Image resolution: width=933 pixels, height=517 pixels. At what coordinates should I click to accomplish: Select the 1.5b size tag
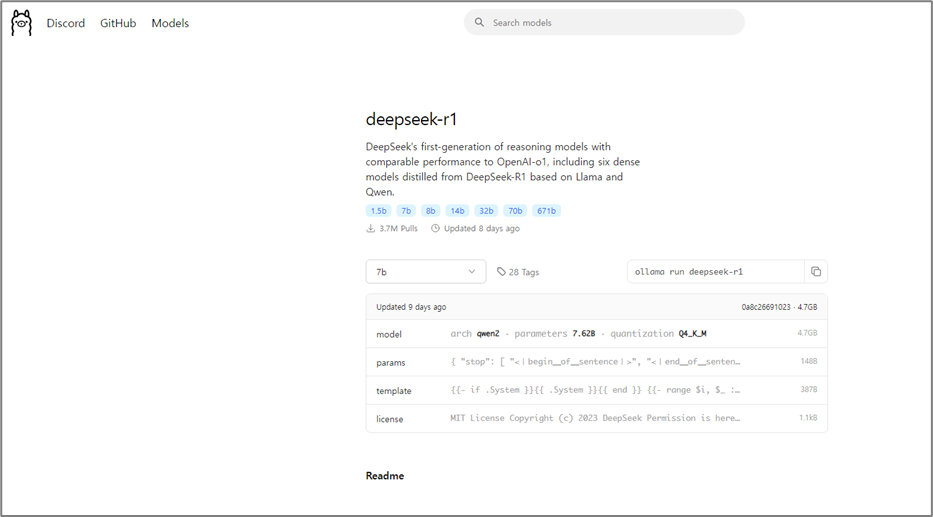[378, 211]
